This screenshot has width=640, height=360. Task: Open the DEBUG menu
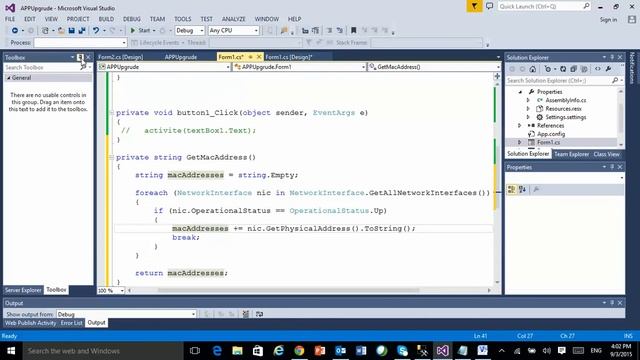(x=131, y=19)
